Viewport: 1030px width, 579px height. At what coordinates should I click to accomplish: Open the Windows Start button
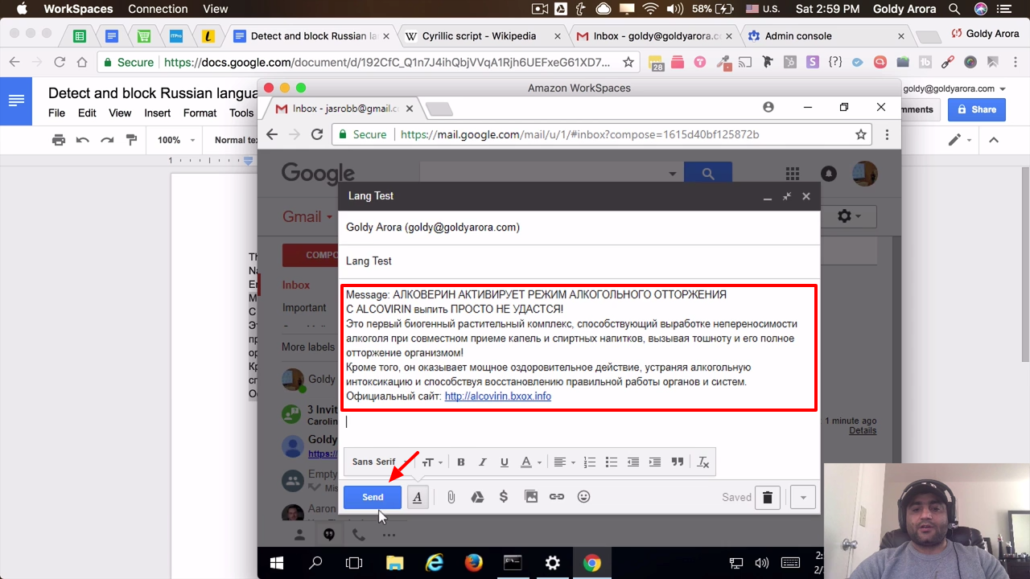pos(277,563)
